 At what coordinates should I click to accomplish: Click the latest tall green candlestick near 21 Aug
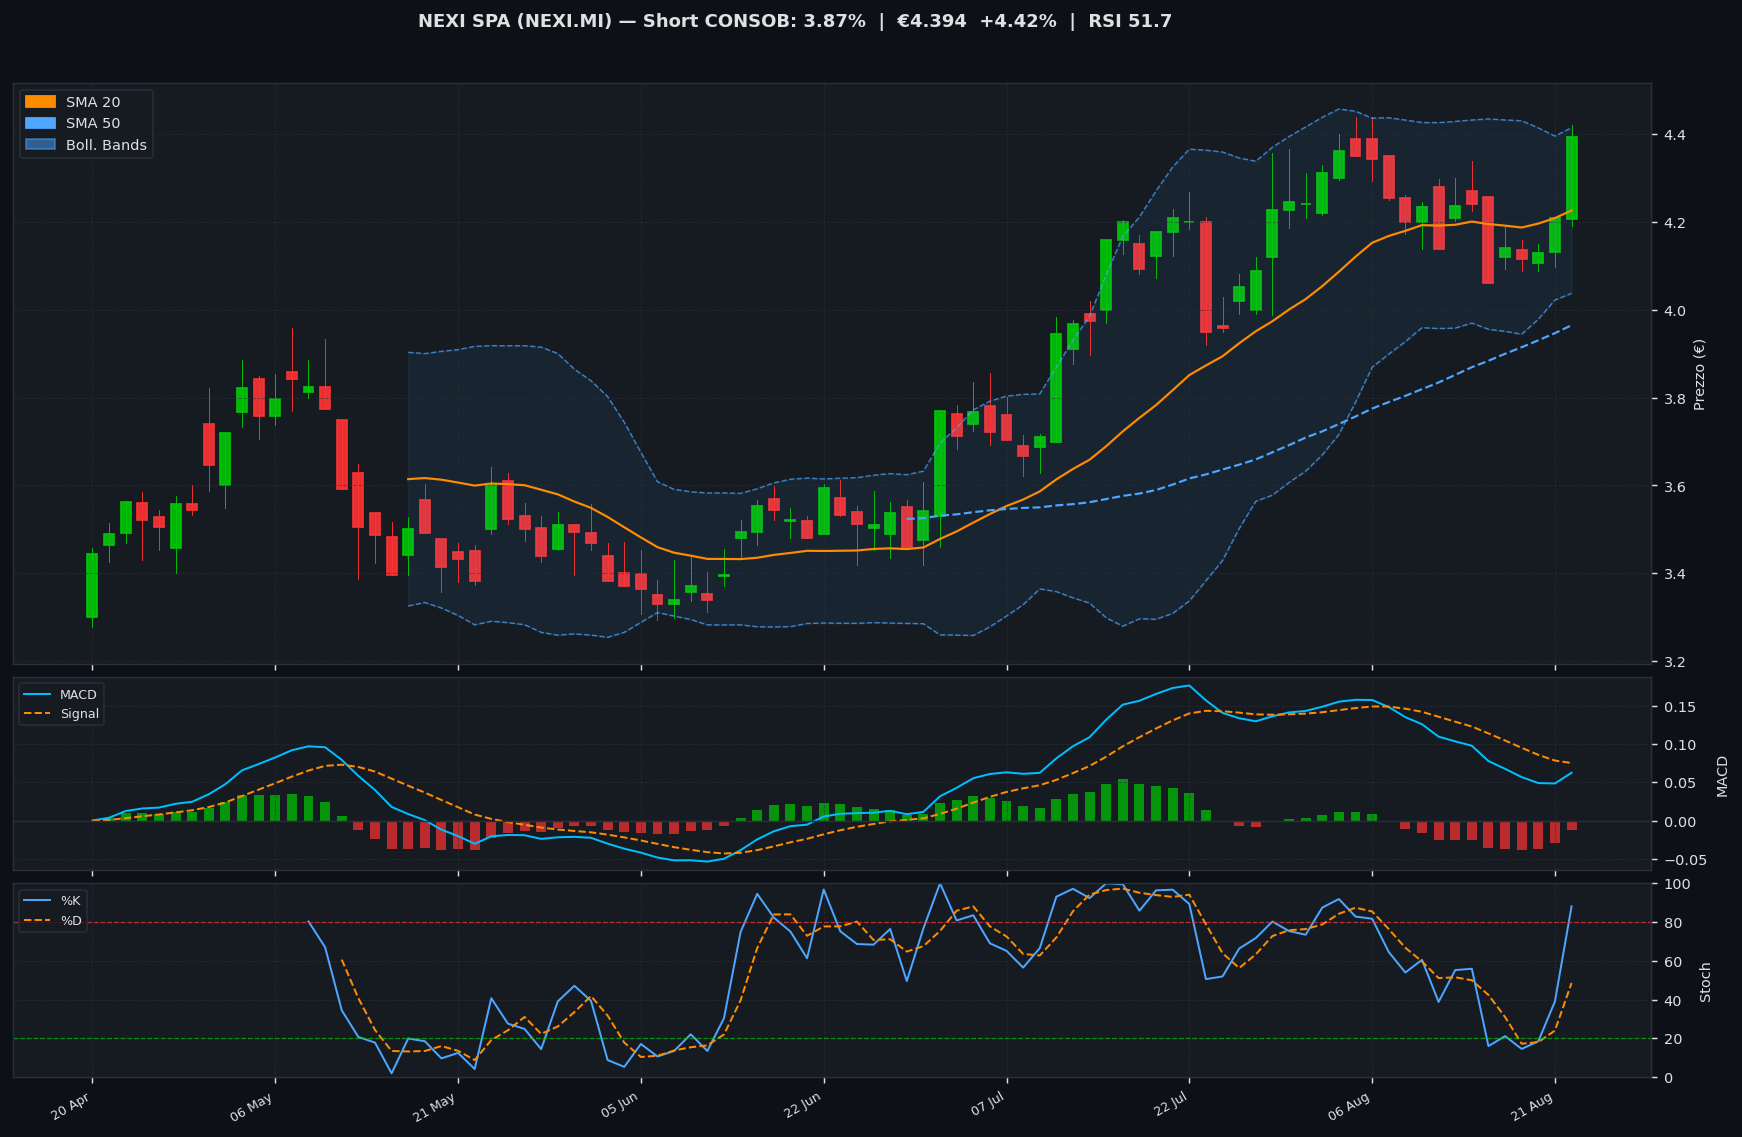1572,178
